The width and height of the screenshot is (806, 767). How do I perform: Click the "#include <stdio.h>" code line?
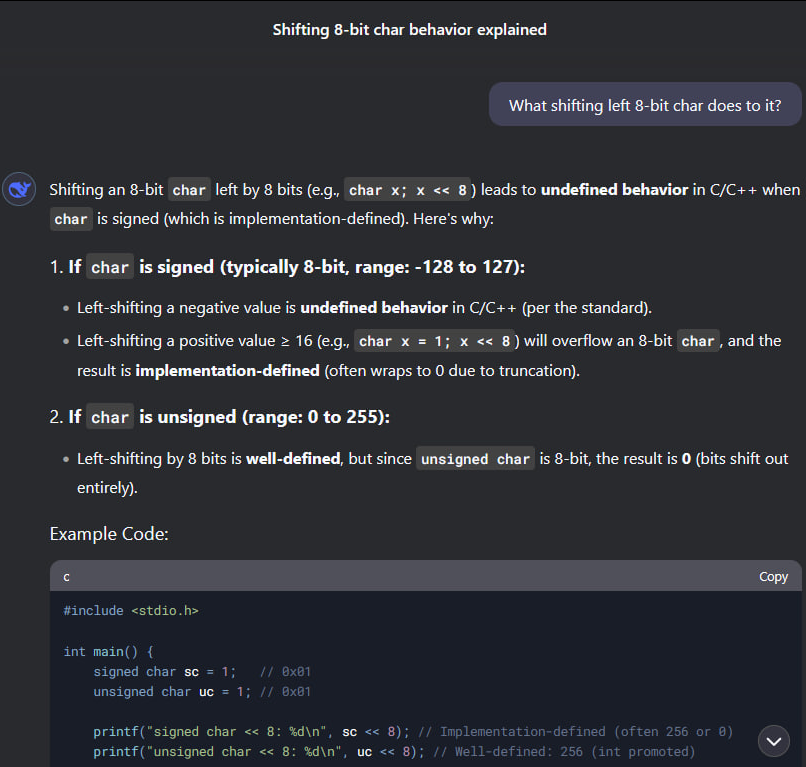point(131,610)
